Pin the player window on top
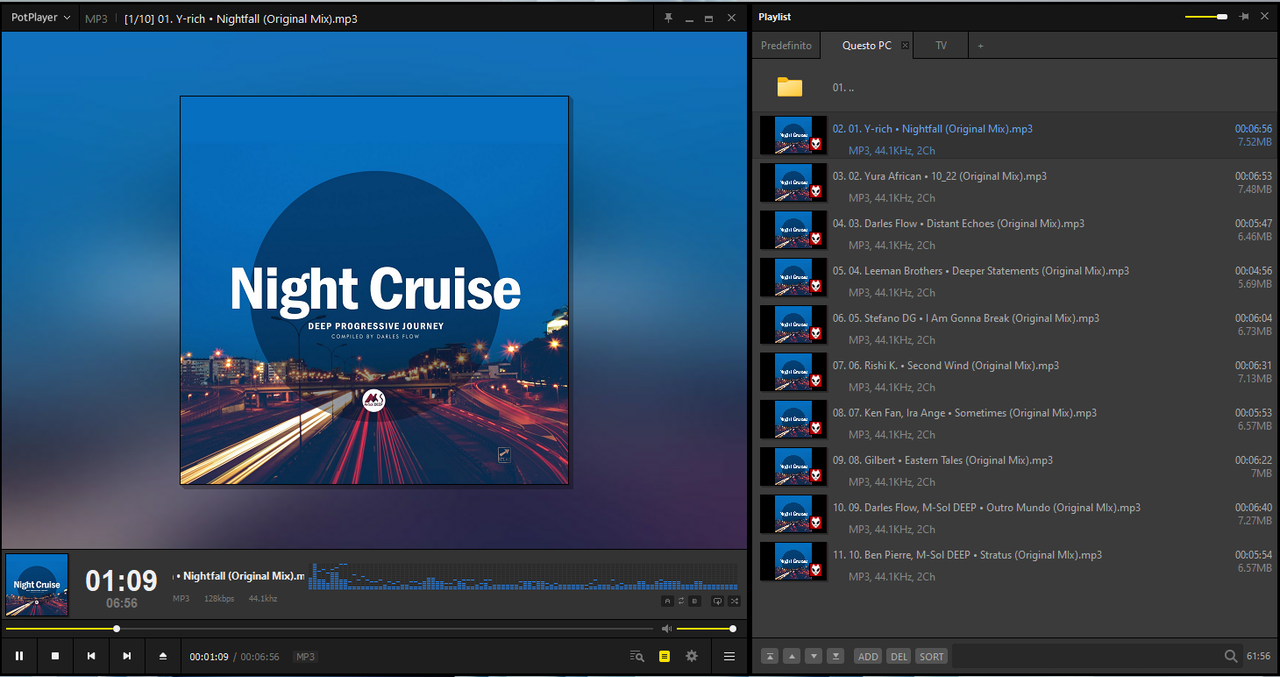Image resolution: width=1280 pixels, height=677 pixels. (668, 18)
